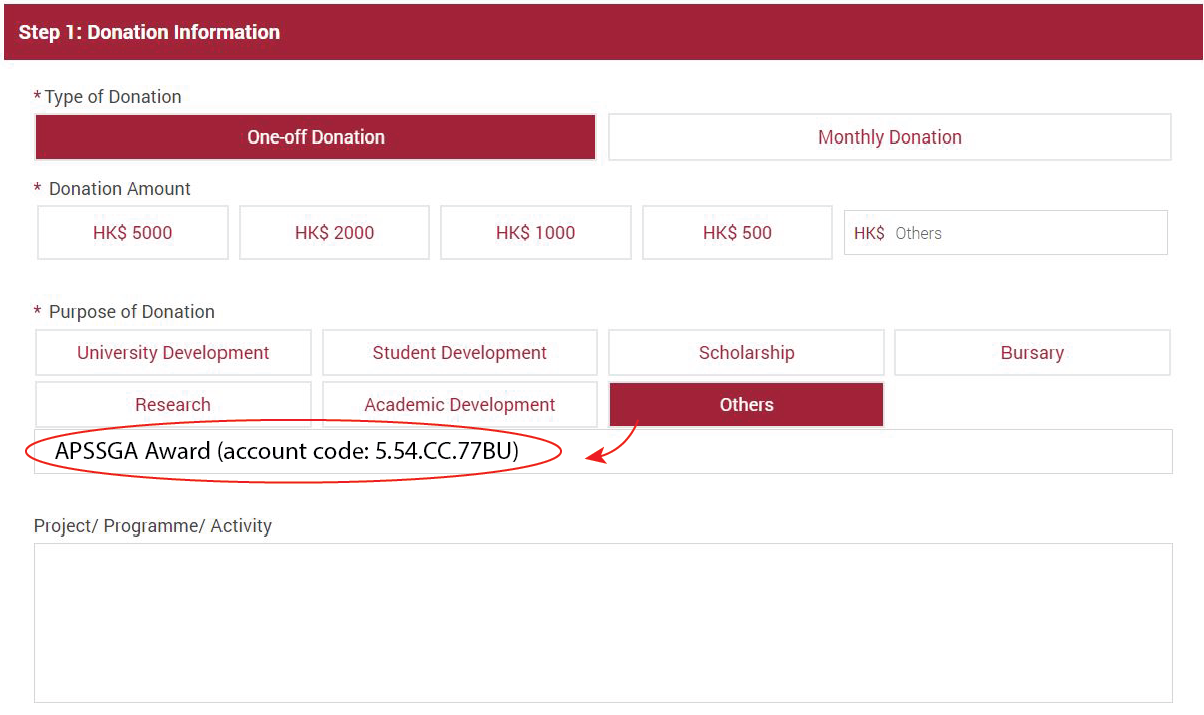Pick the HK$ 1000 amount option
The height and width of the screenshot is (715, 1204).
pos(535,232)
